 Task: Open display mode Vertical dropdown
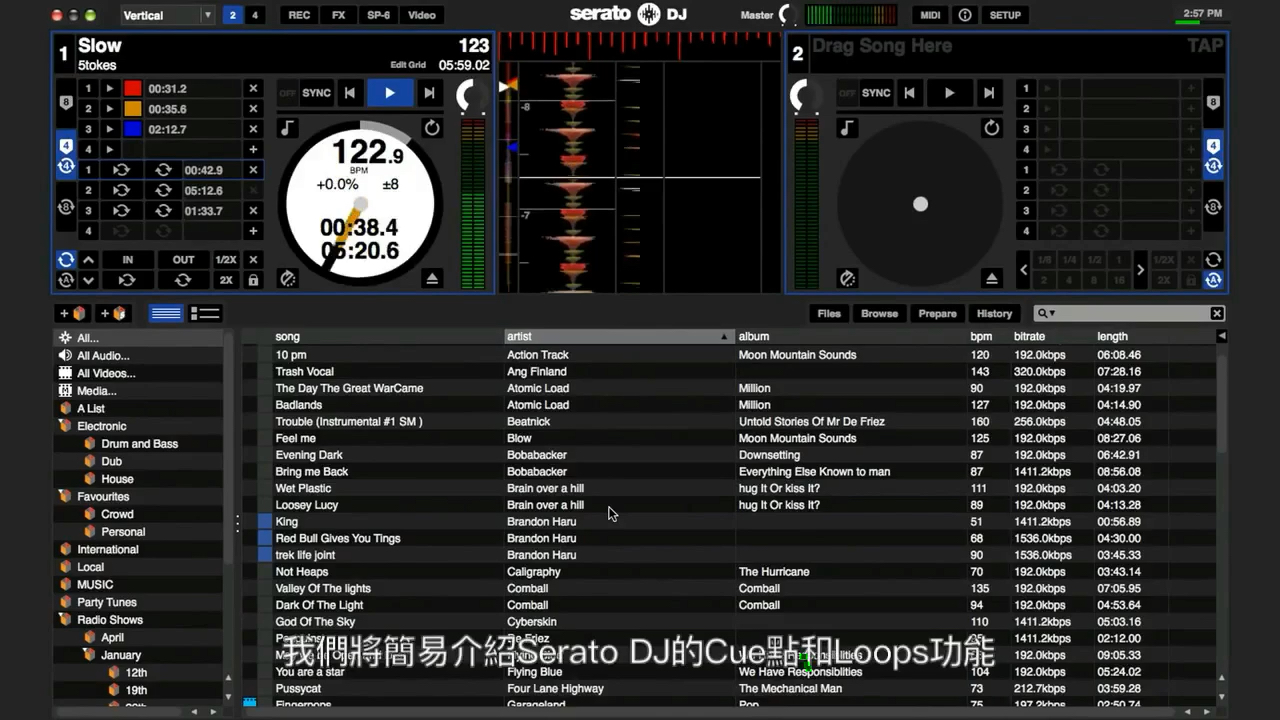click(x=166, y=15)
